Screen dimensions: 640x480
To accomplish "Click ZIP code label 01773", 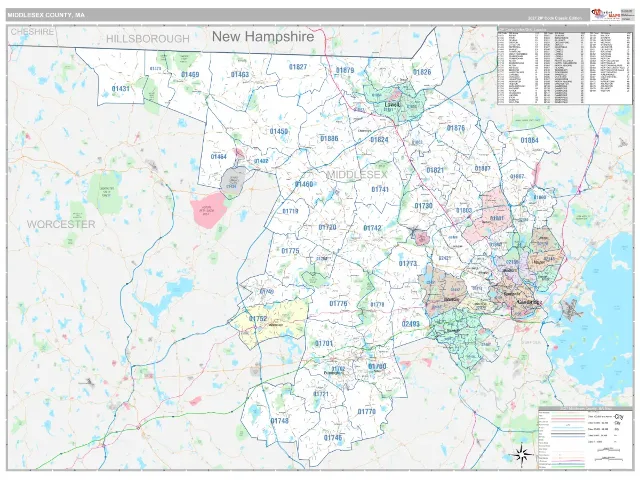I will click(x=408, y=264).
